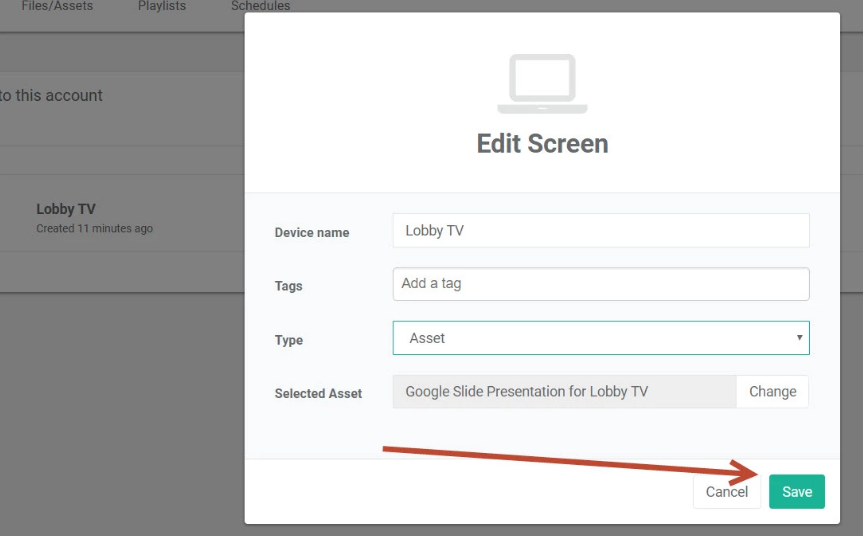The width and height of the screenshot is (863, 536).
Task: Save the Edit Screen changes
Action: (796, 491)
